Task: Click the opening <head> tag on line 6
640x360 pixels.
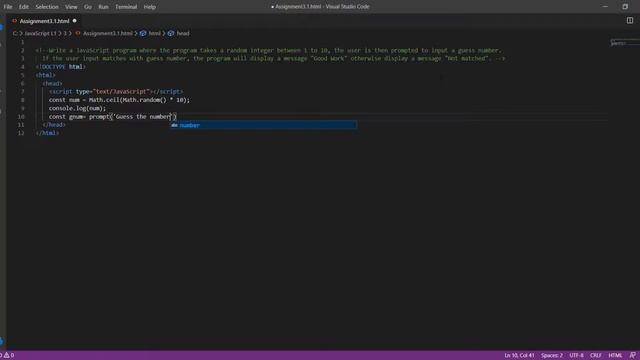Action: 52,83
